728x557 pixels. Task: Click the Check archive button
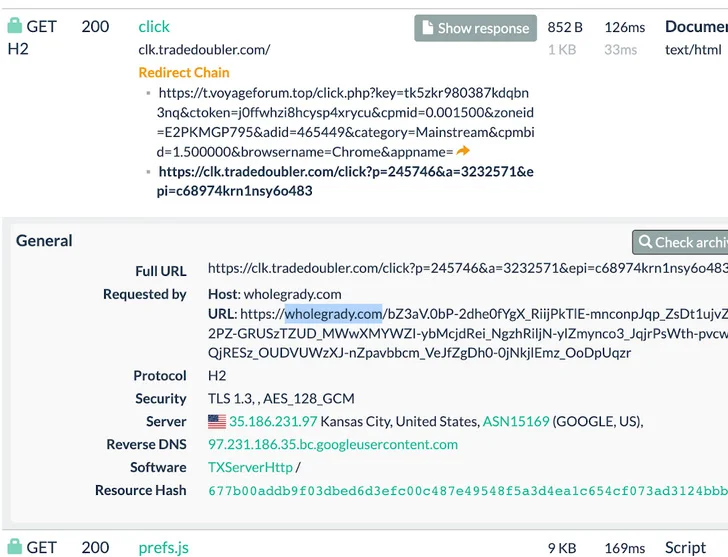[x=680, y=242]
